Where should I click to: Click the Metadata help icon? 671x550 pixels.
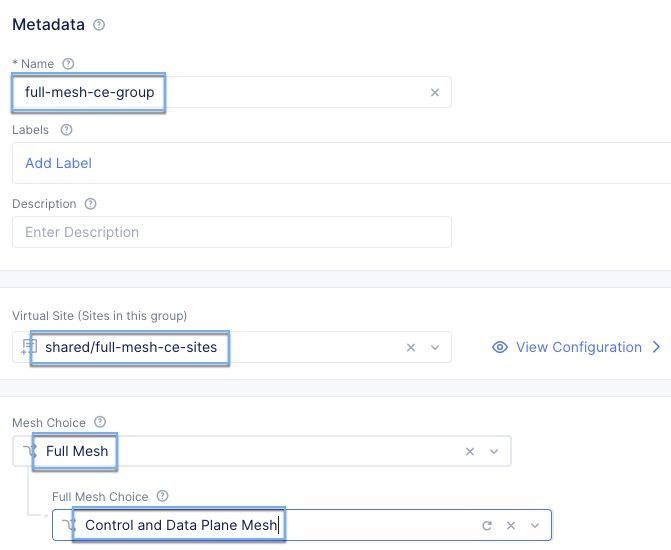point(99,25)
